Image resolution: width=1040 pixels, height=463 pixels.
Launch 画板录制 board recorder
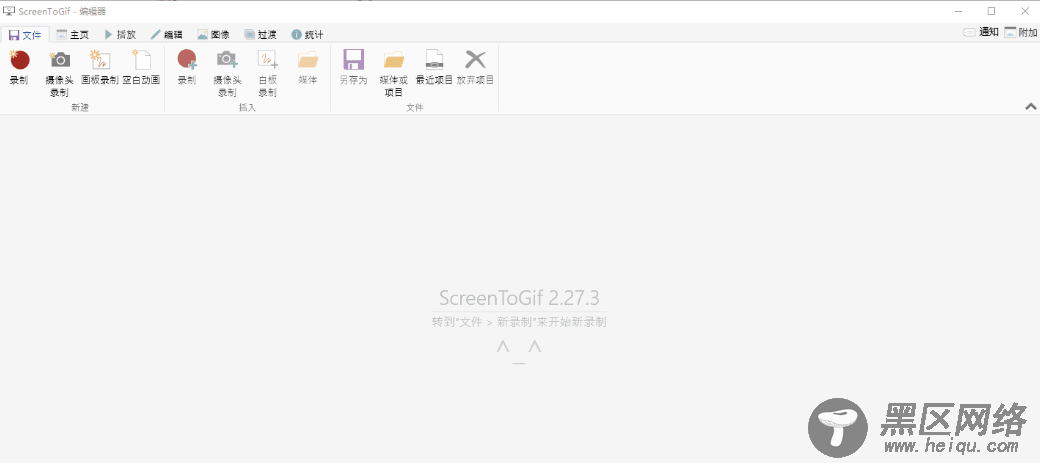(99, 67)
